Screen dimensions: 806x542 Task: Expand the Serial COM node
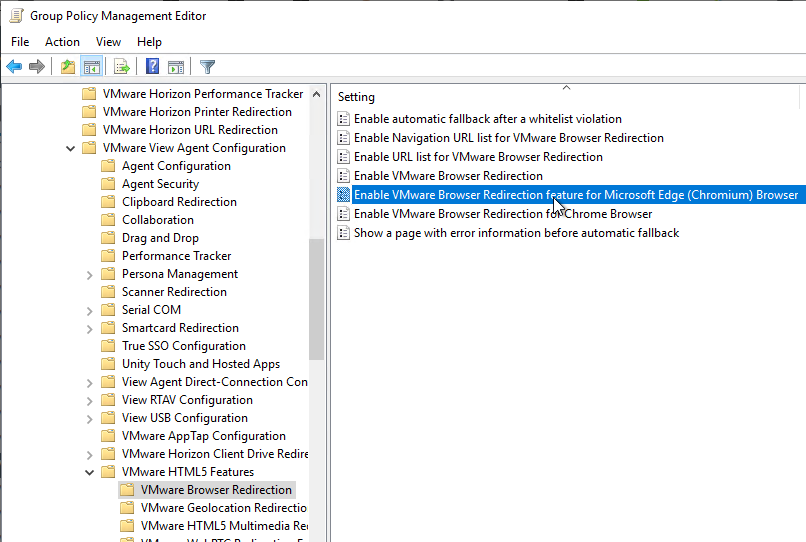[x=89, y=311]
